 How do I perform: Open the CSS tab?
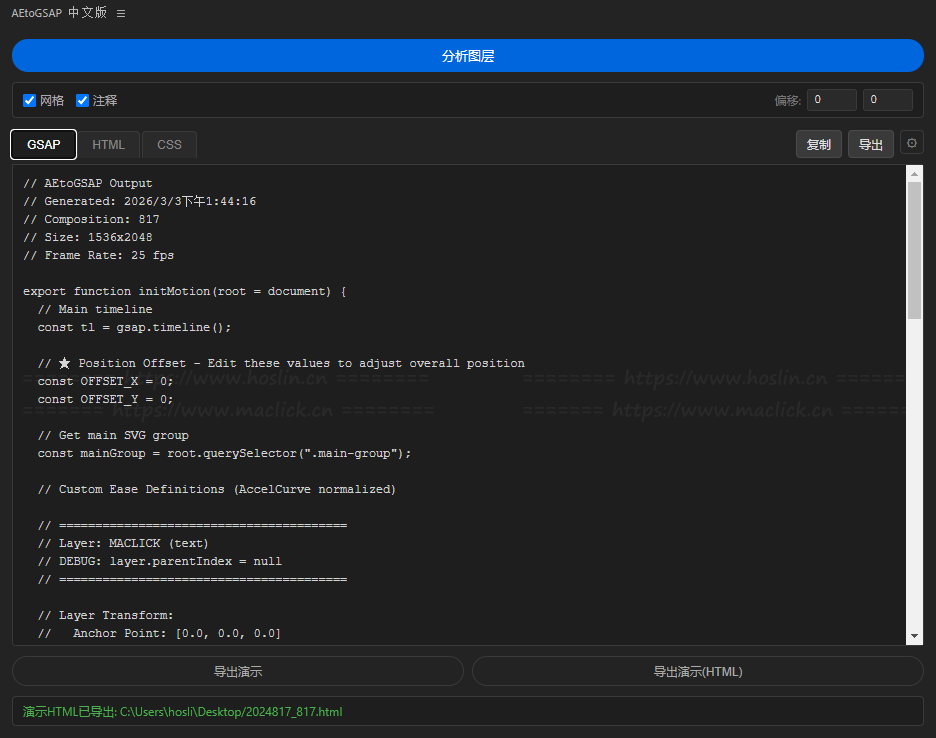tap(169, 145)
